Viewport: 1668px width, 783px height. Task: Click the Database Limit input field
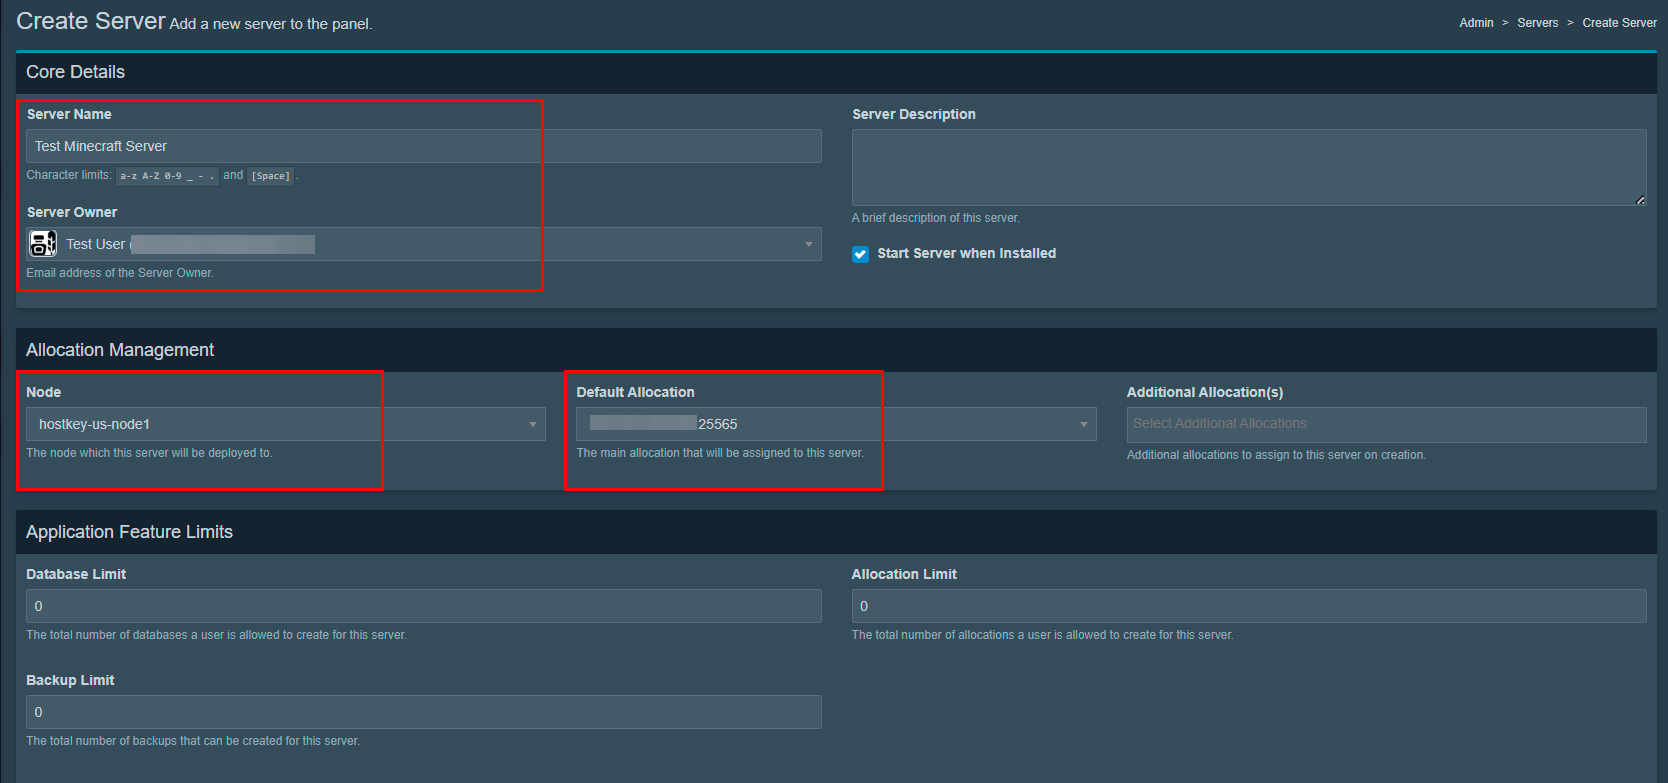tap(423, 606)
